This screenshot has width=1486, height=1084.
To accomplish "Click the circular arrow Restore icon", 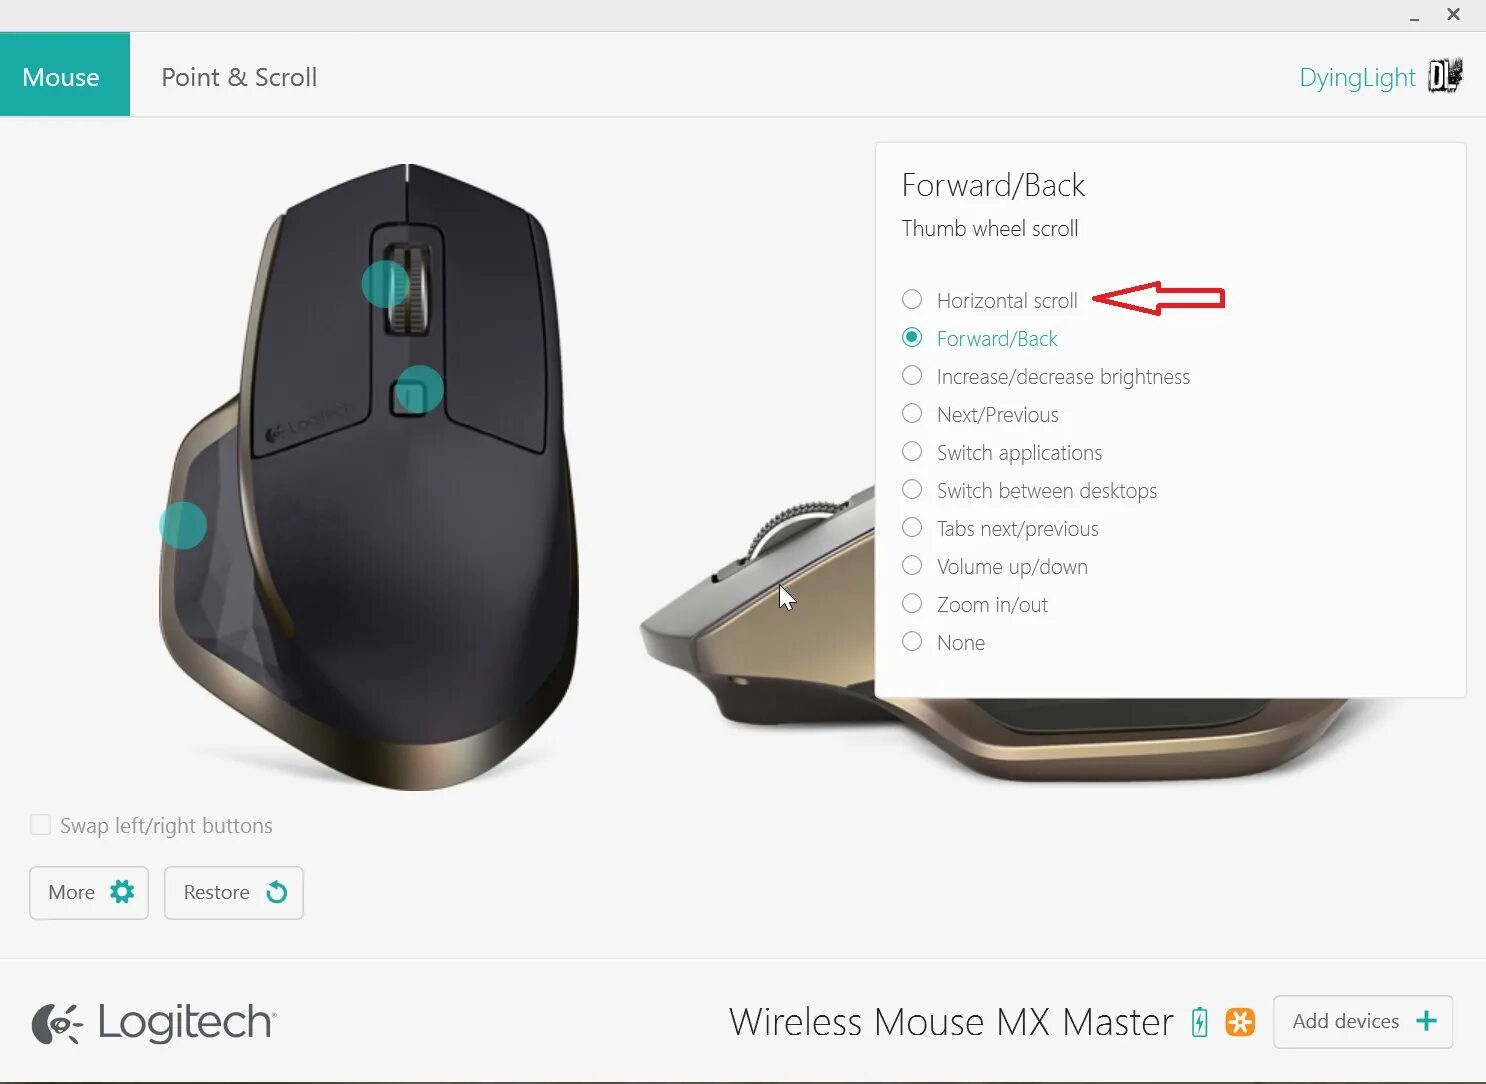I will (277, 892).
